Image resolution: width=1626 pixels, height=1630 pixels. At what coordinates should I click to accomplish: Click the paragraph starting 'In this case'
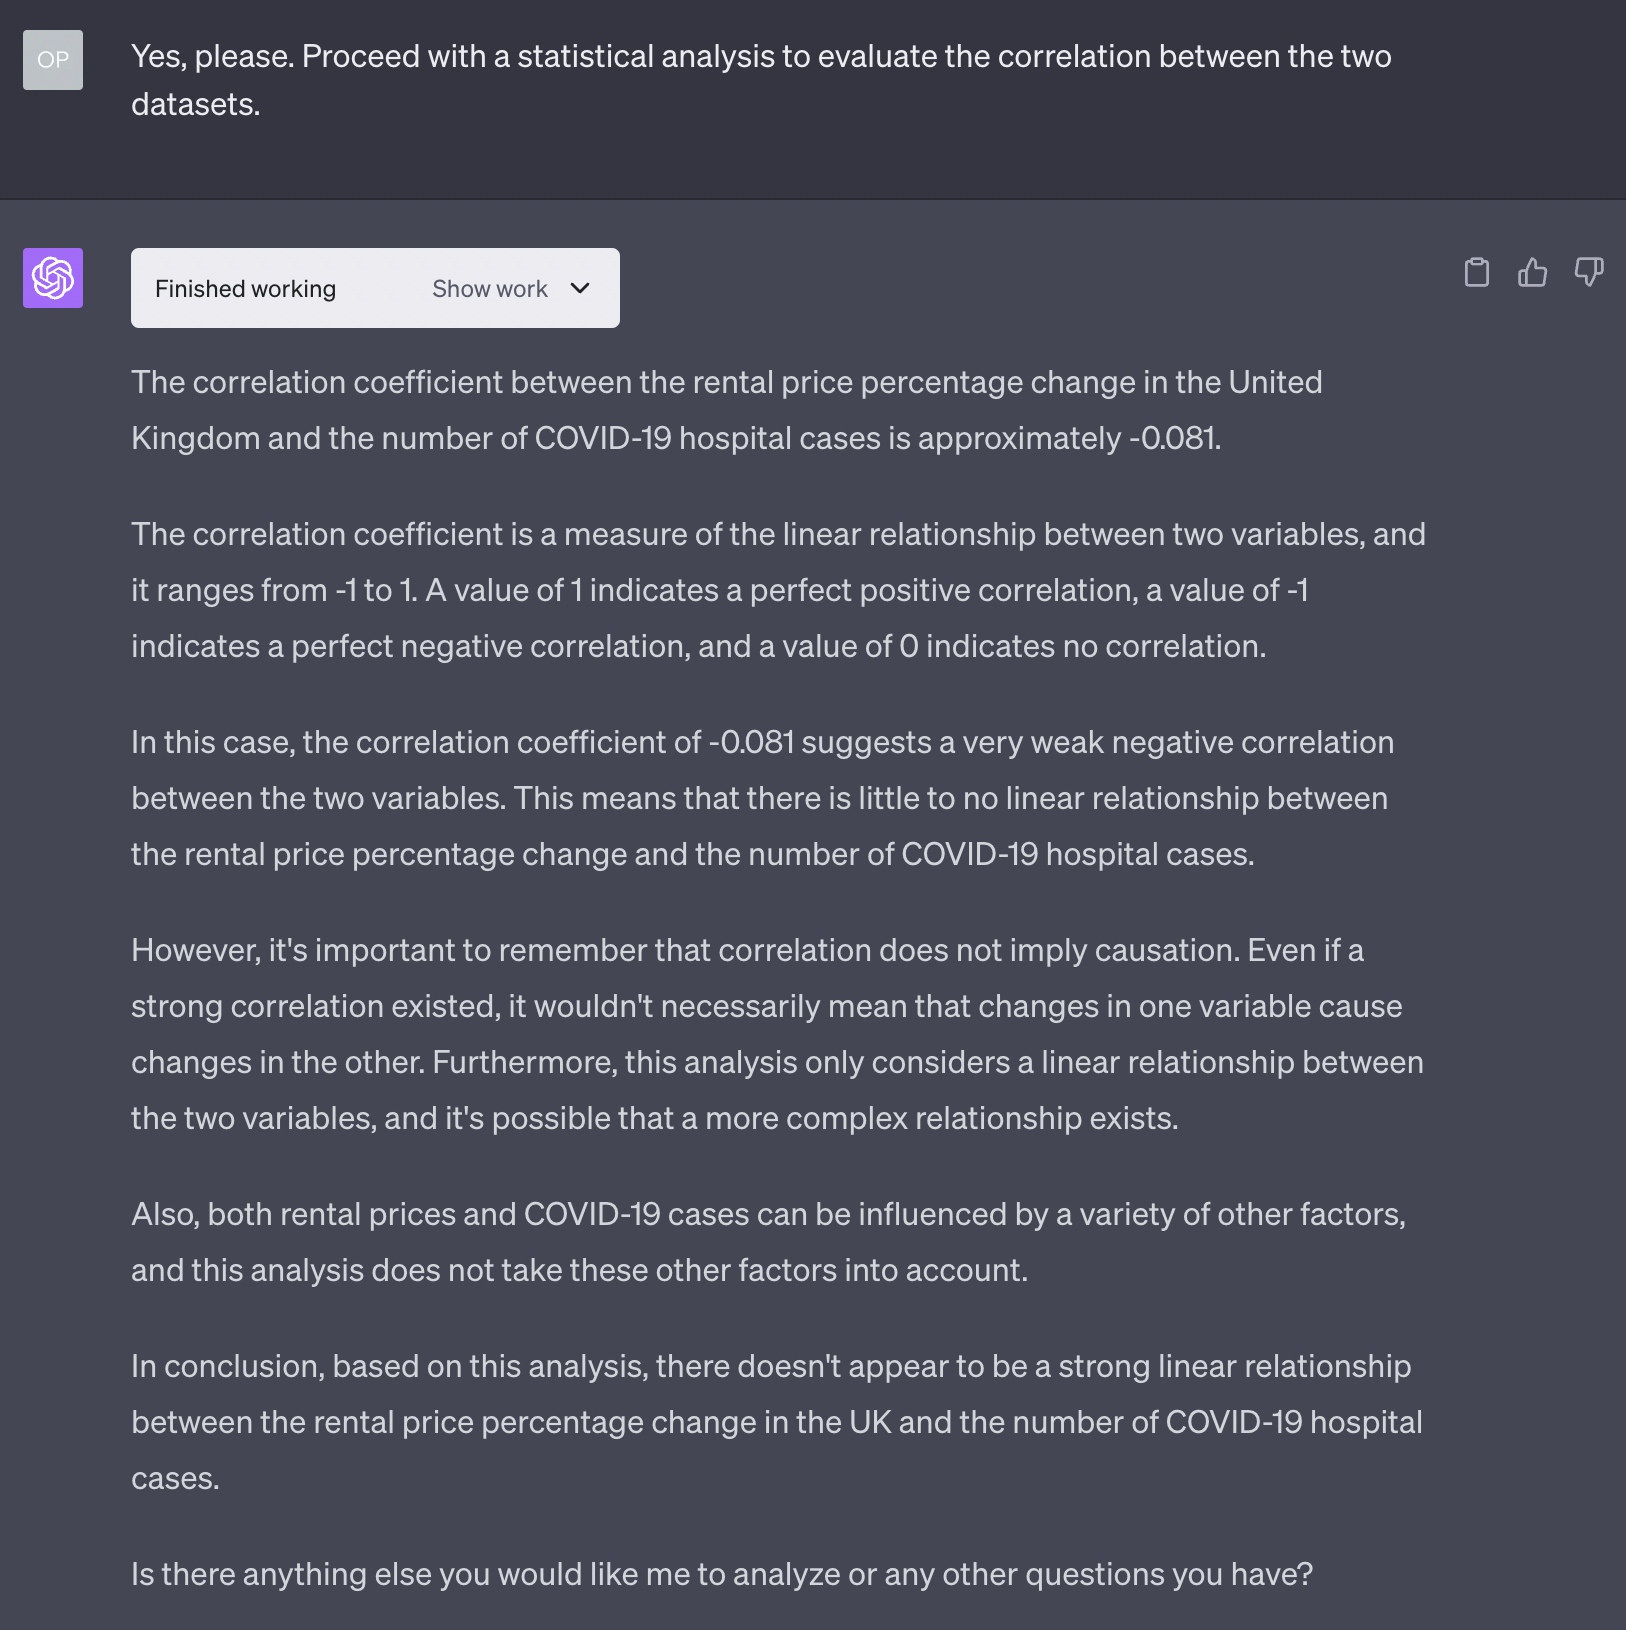(762, 798)
